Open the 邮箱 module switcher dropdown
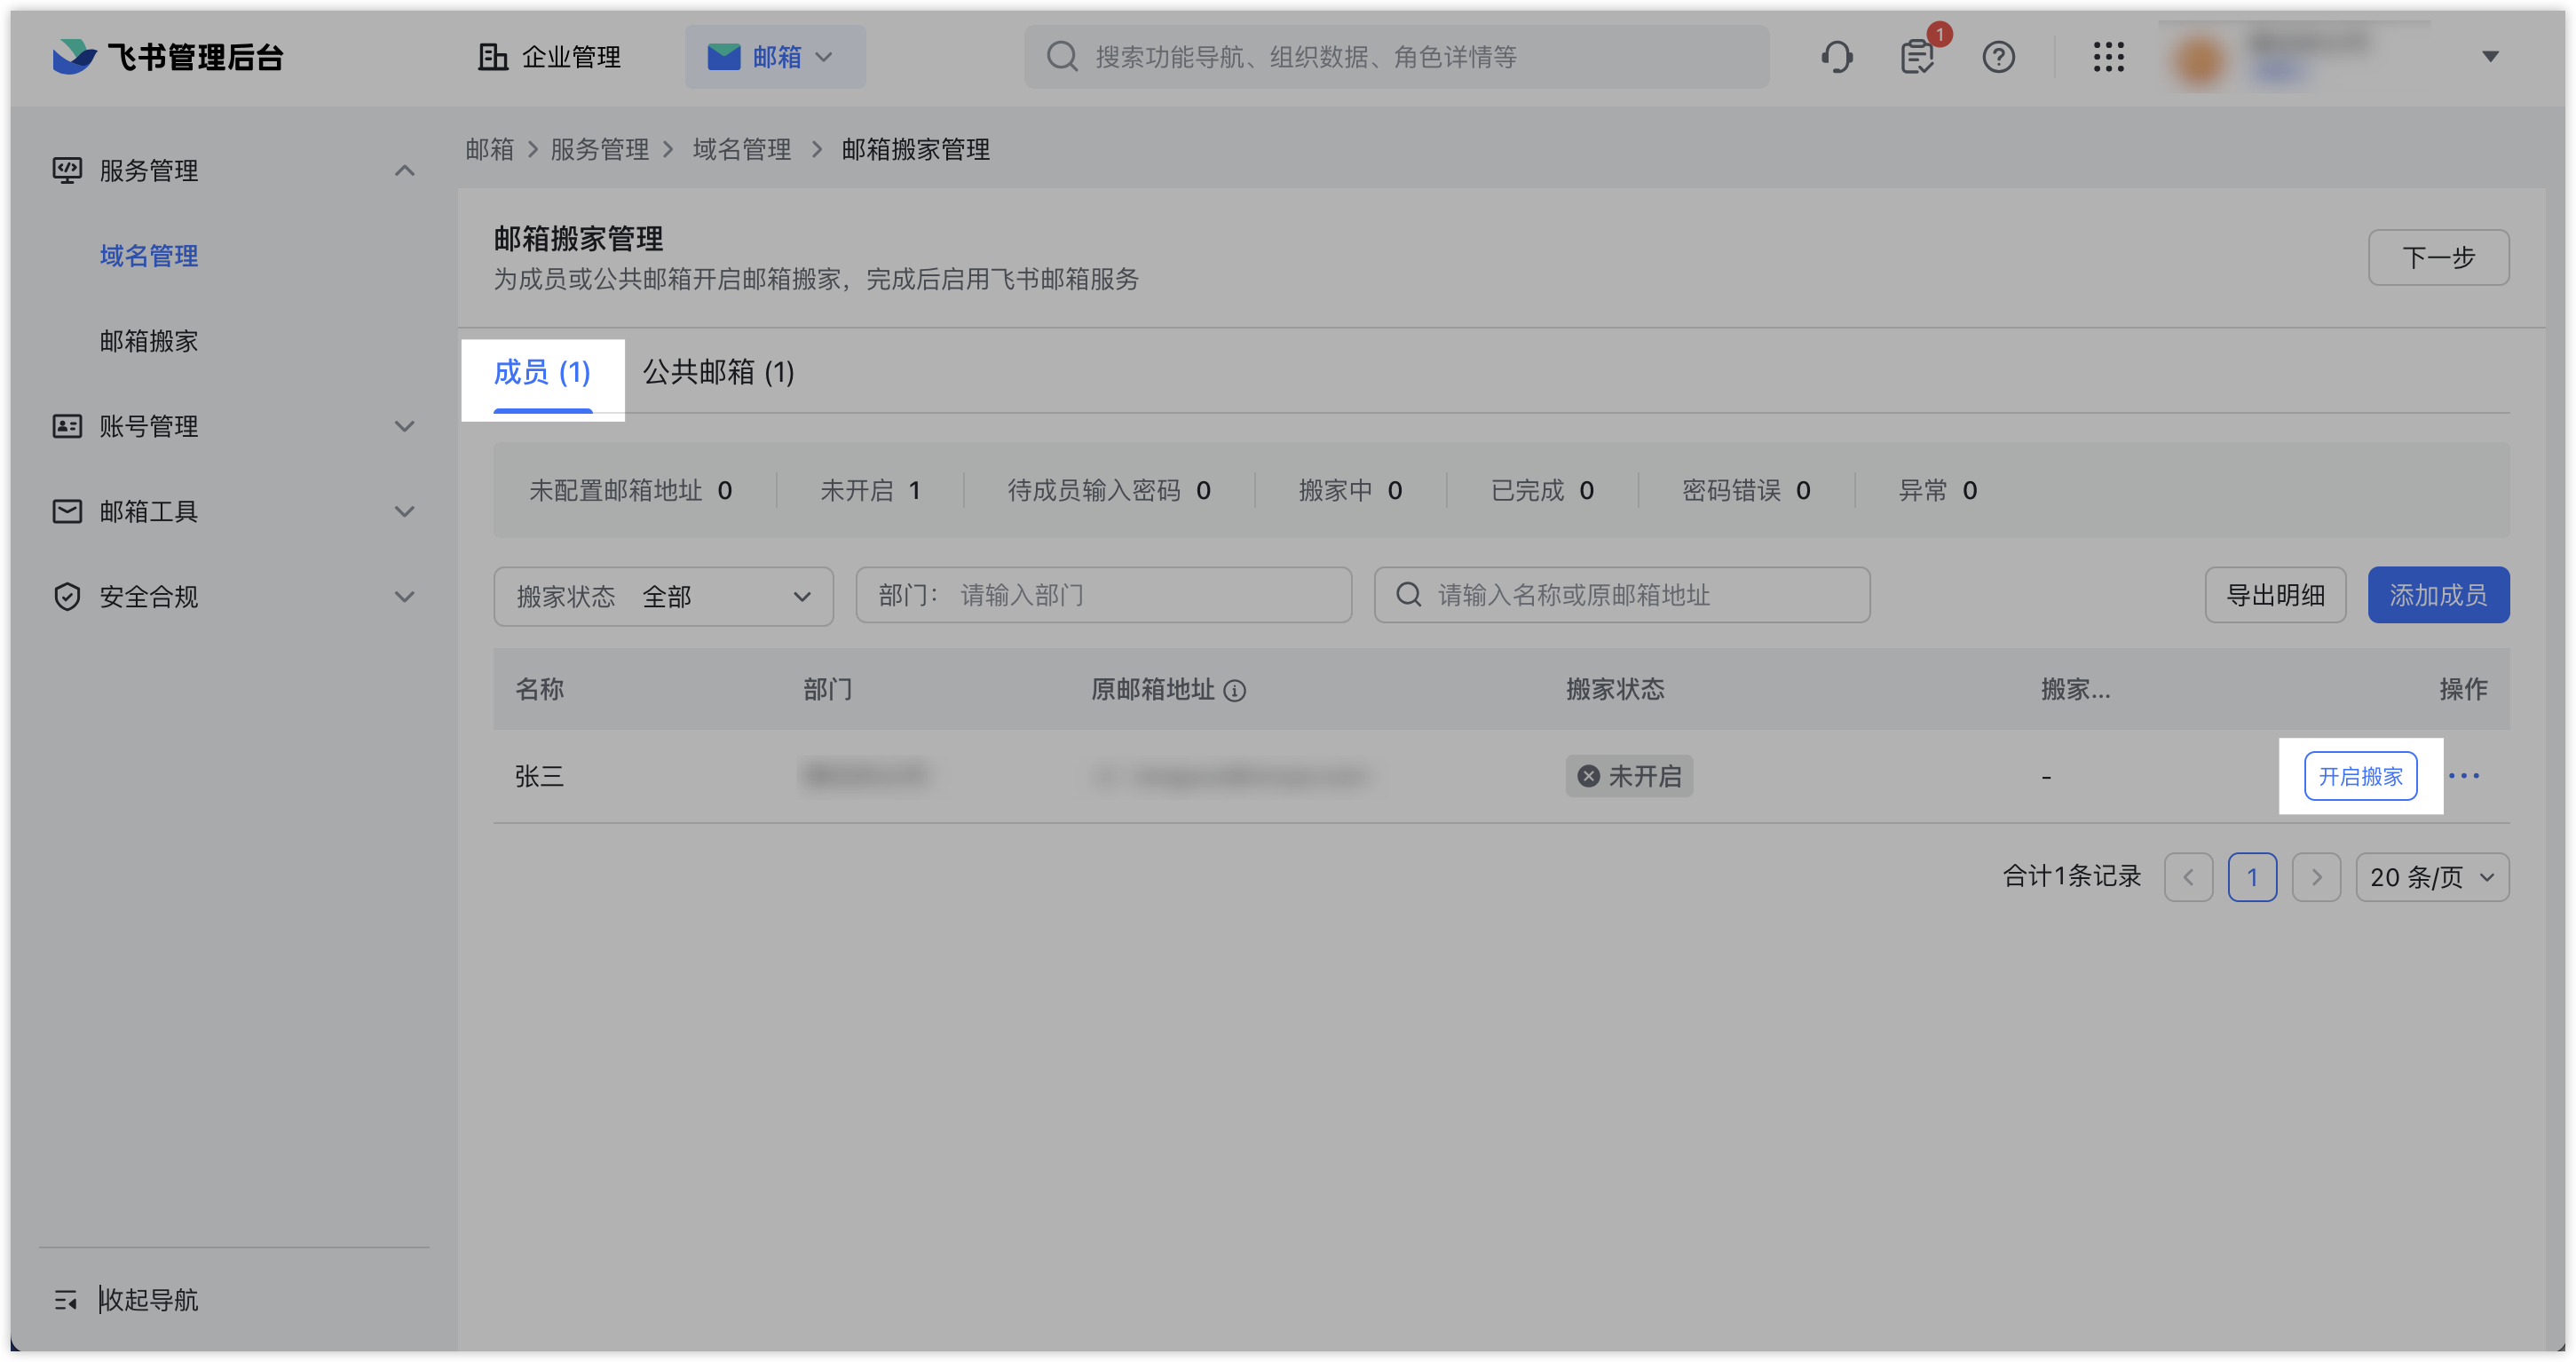This screenshot has height=1362, width=2576. [774, 57]
